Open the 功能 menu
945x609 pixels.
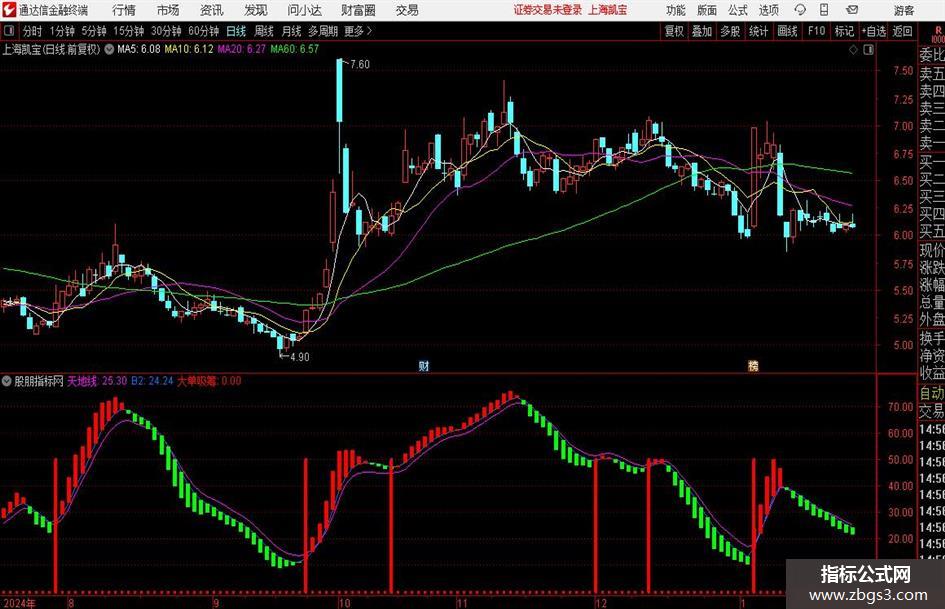tap(676, 10)
